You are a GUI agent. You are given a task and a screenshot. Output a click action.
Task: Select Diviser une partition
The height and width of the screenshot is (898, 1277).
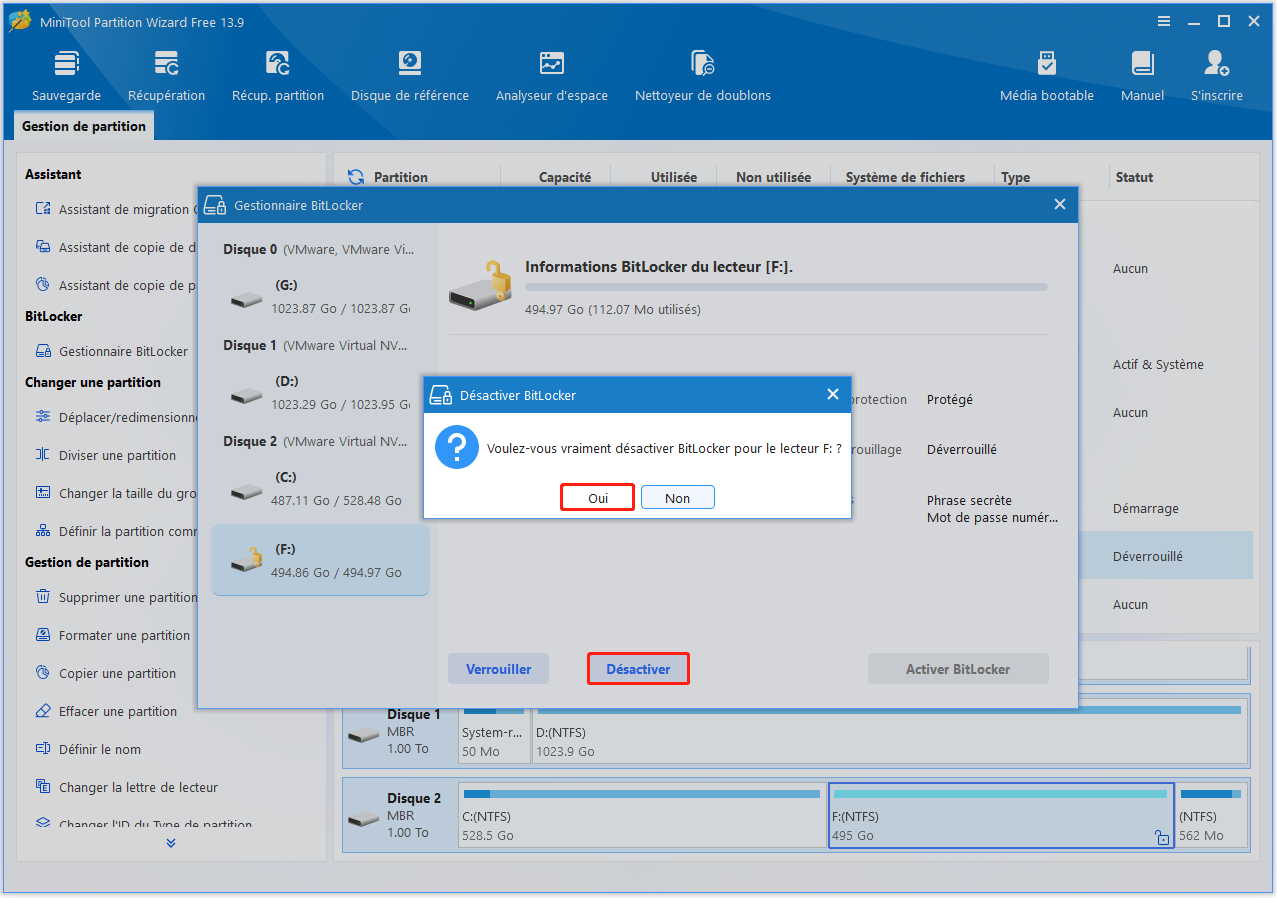(x=106, y=455)
